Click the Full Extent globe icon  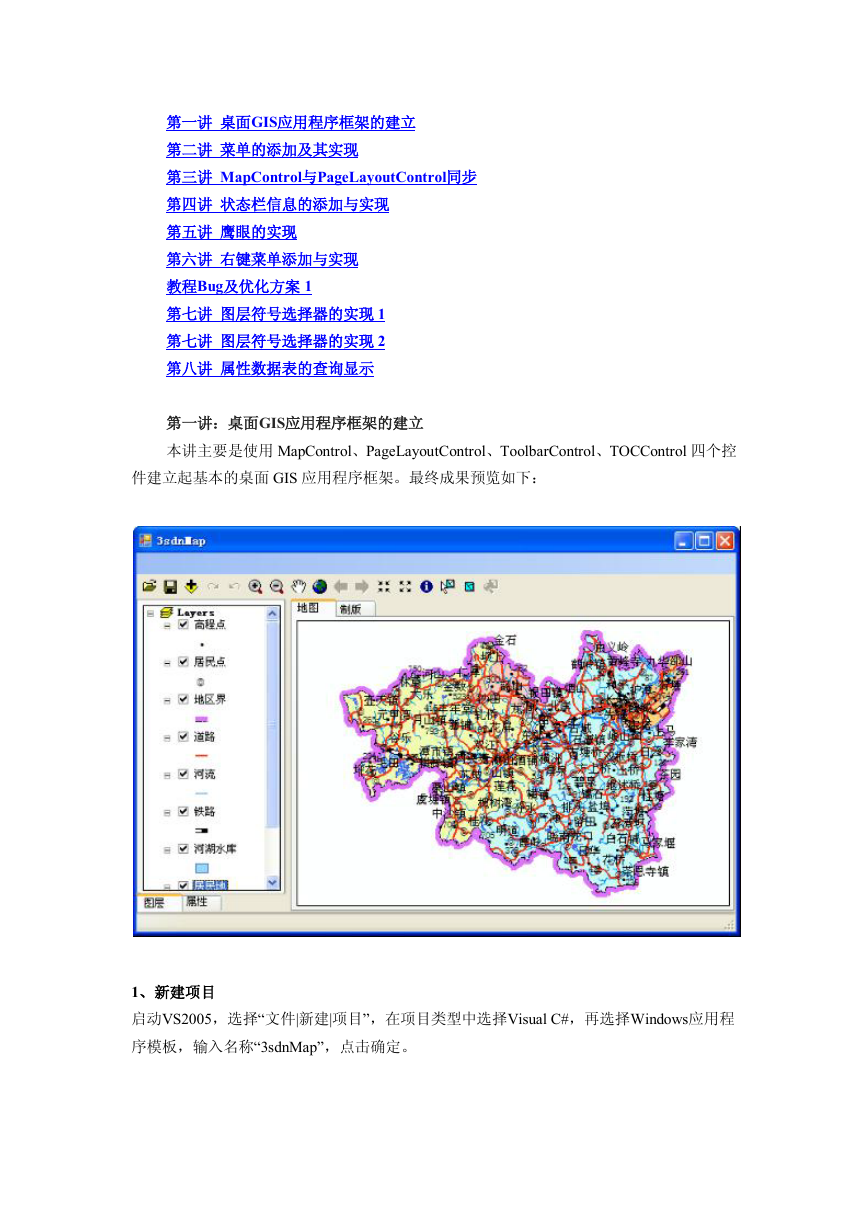[319, 587]
